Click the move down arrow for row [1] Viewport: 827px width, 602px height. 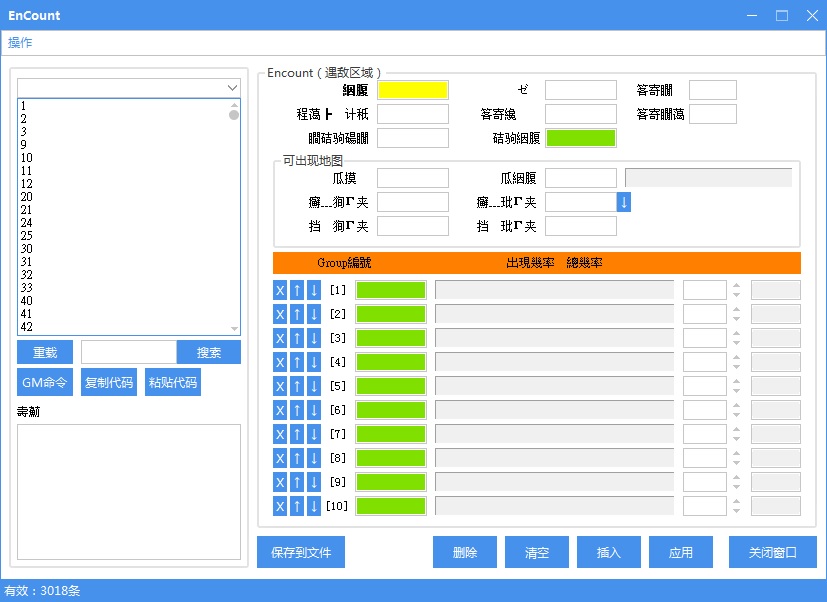(x=314, y=290)
